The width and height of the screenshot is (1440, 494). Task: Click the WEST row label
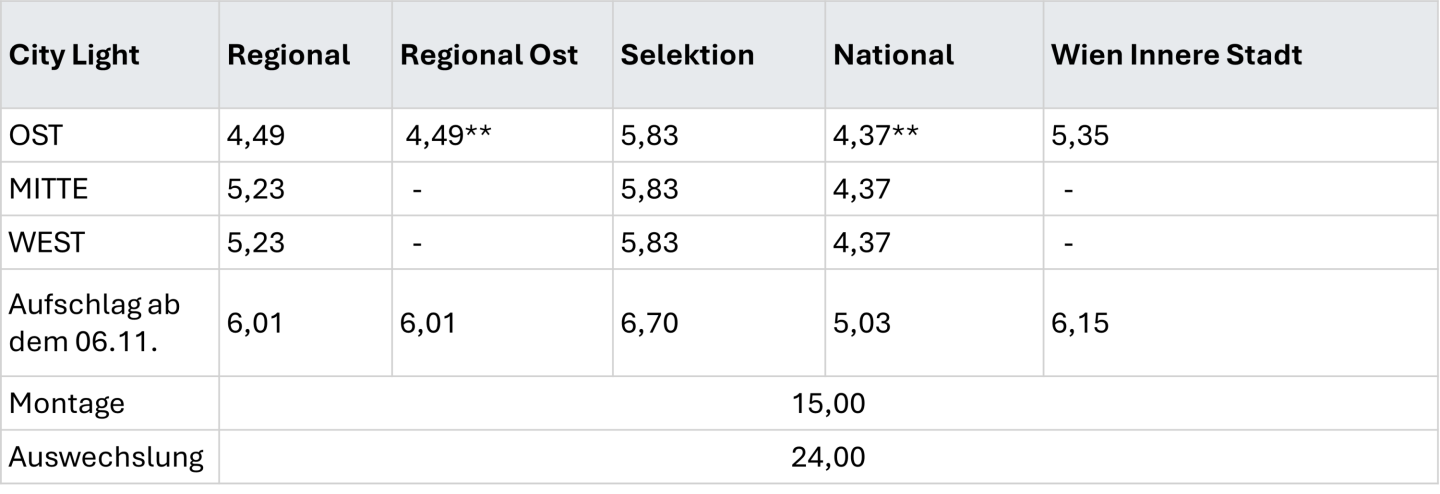click(46, 242)
